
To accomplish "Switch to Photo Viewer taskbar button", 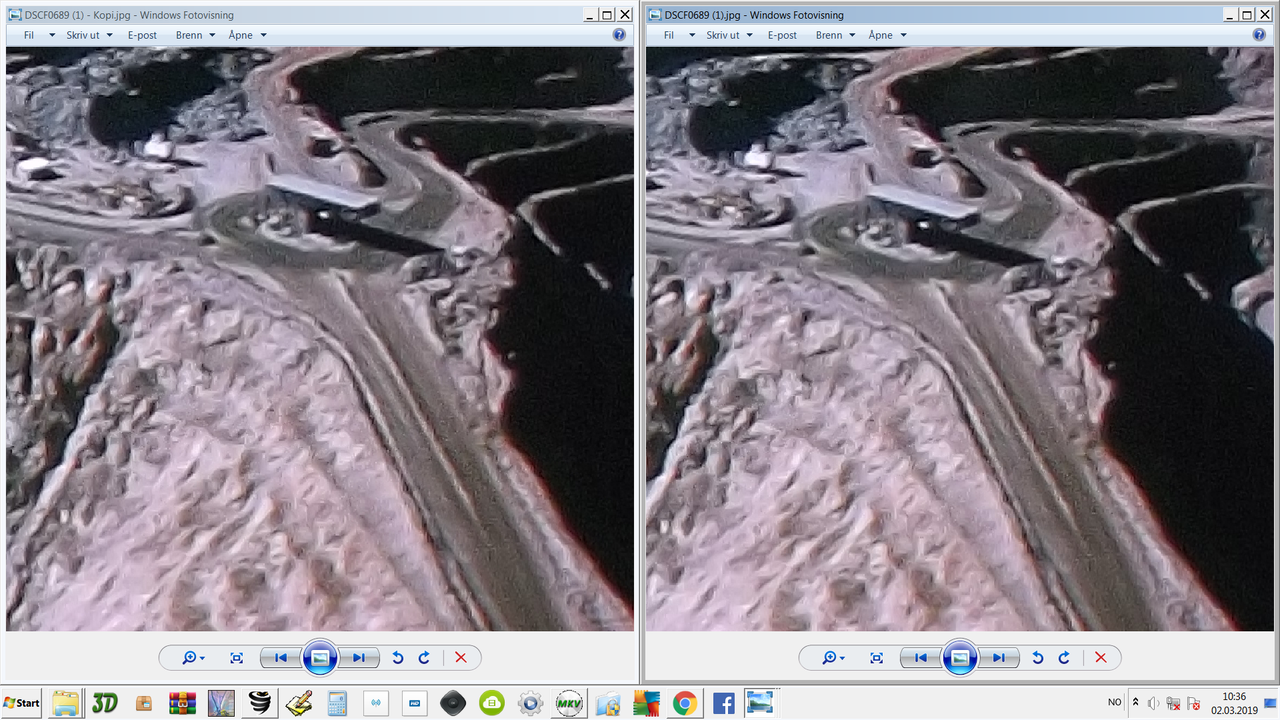I will (760, 703).
